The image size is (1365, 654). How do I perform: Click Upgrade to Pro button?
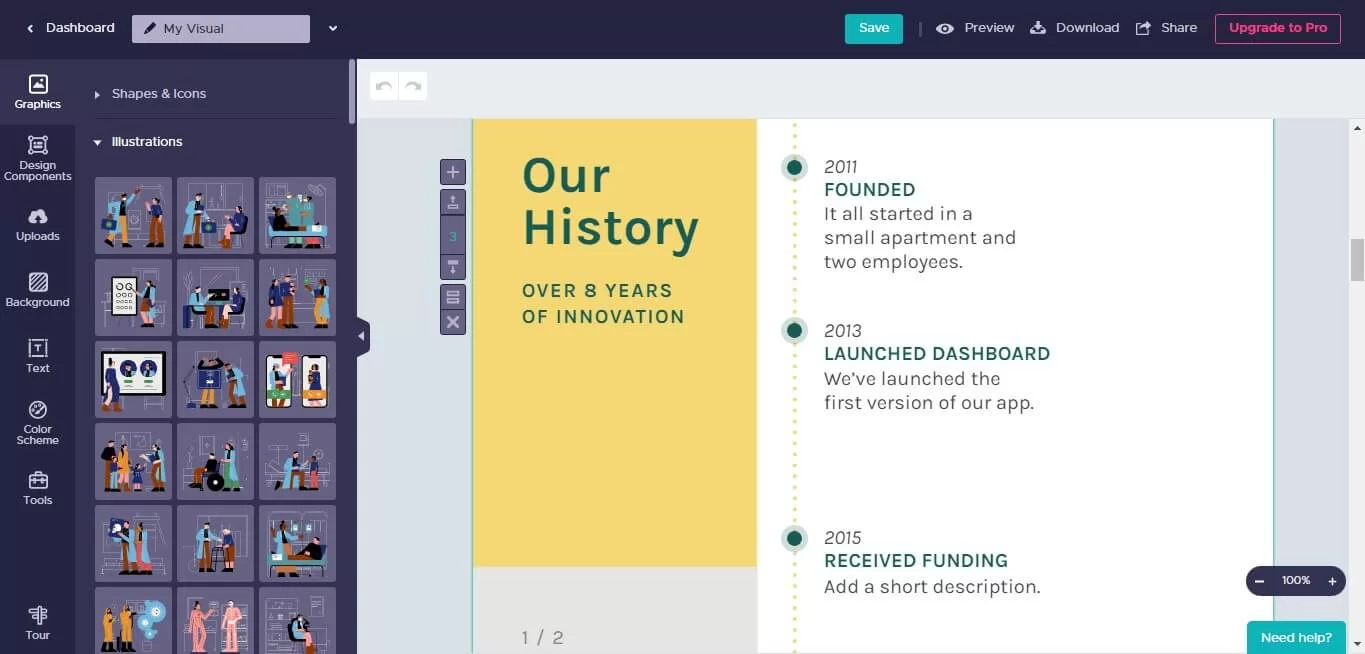(x=1277, y=28)
